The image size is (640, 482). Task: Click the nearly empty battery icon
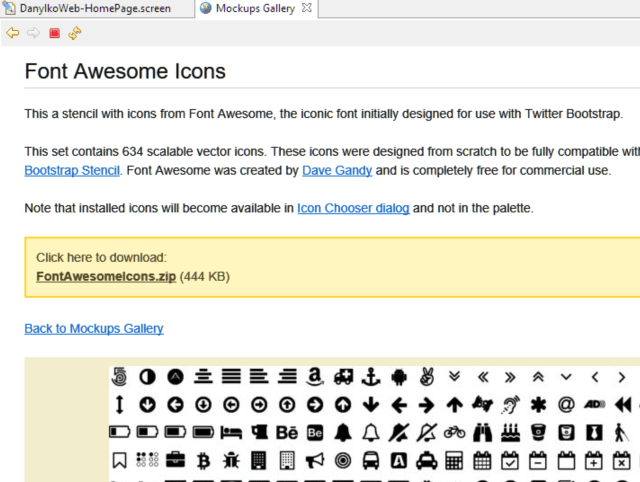(x=120, y=432)
